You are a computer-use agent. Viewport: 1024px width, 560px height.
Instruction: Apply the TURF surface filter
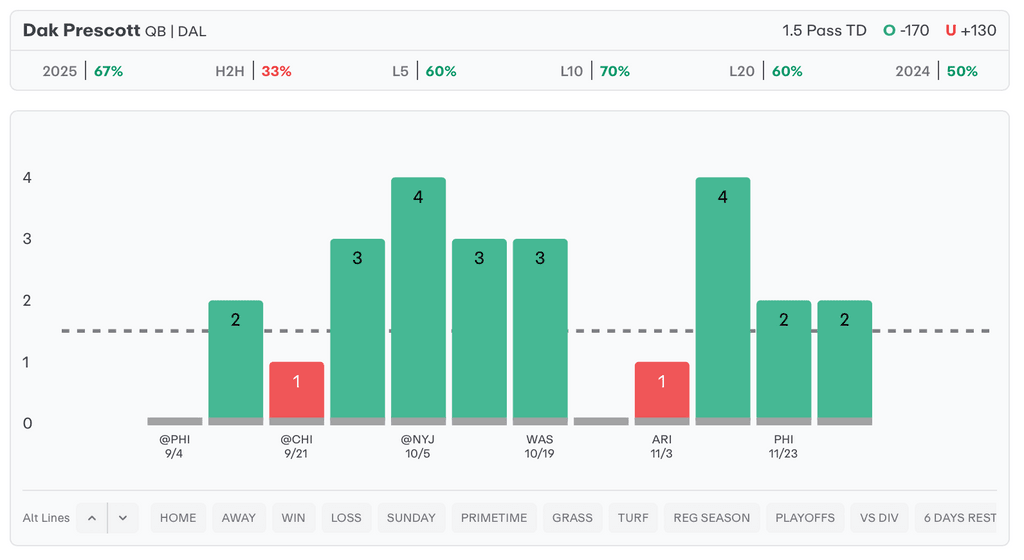click(633, 518)
